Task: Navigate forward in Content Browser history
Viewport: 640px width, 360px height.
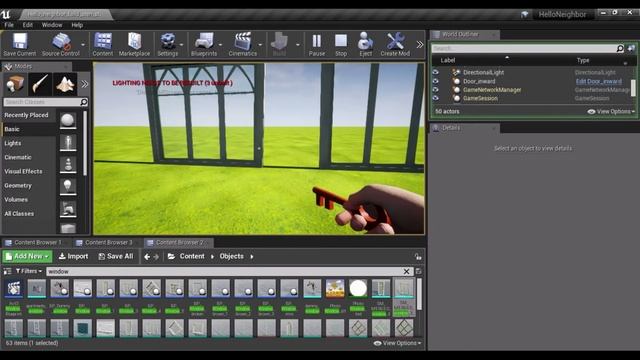Action: tap(156, 257)
